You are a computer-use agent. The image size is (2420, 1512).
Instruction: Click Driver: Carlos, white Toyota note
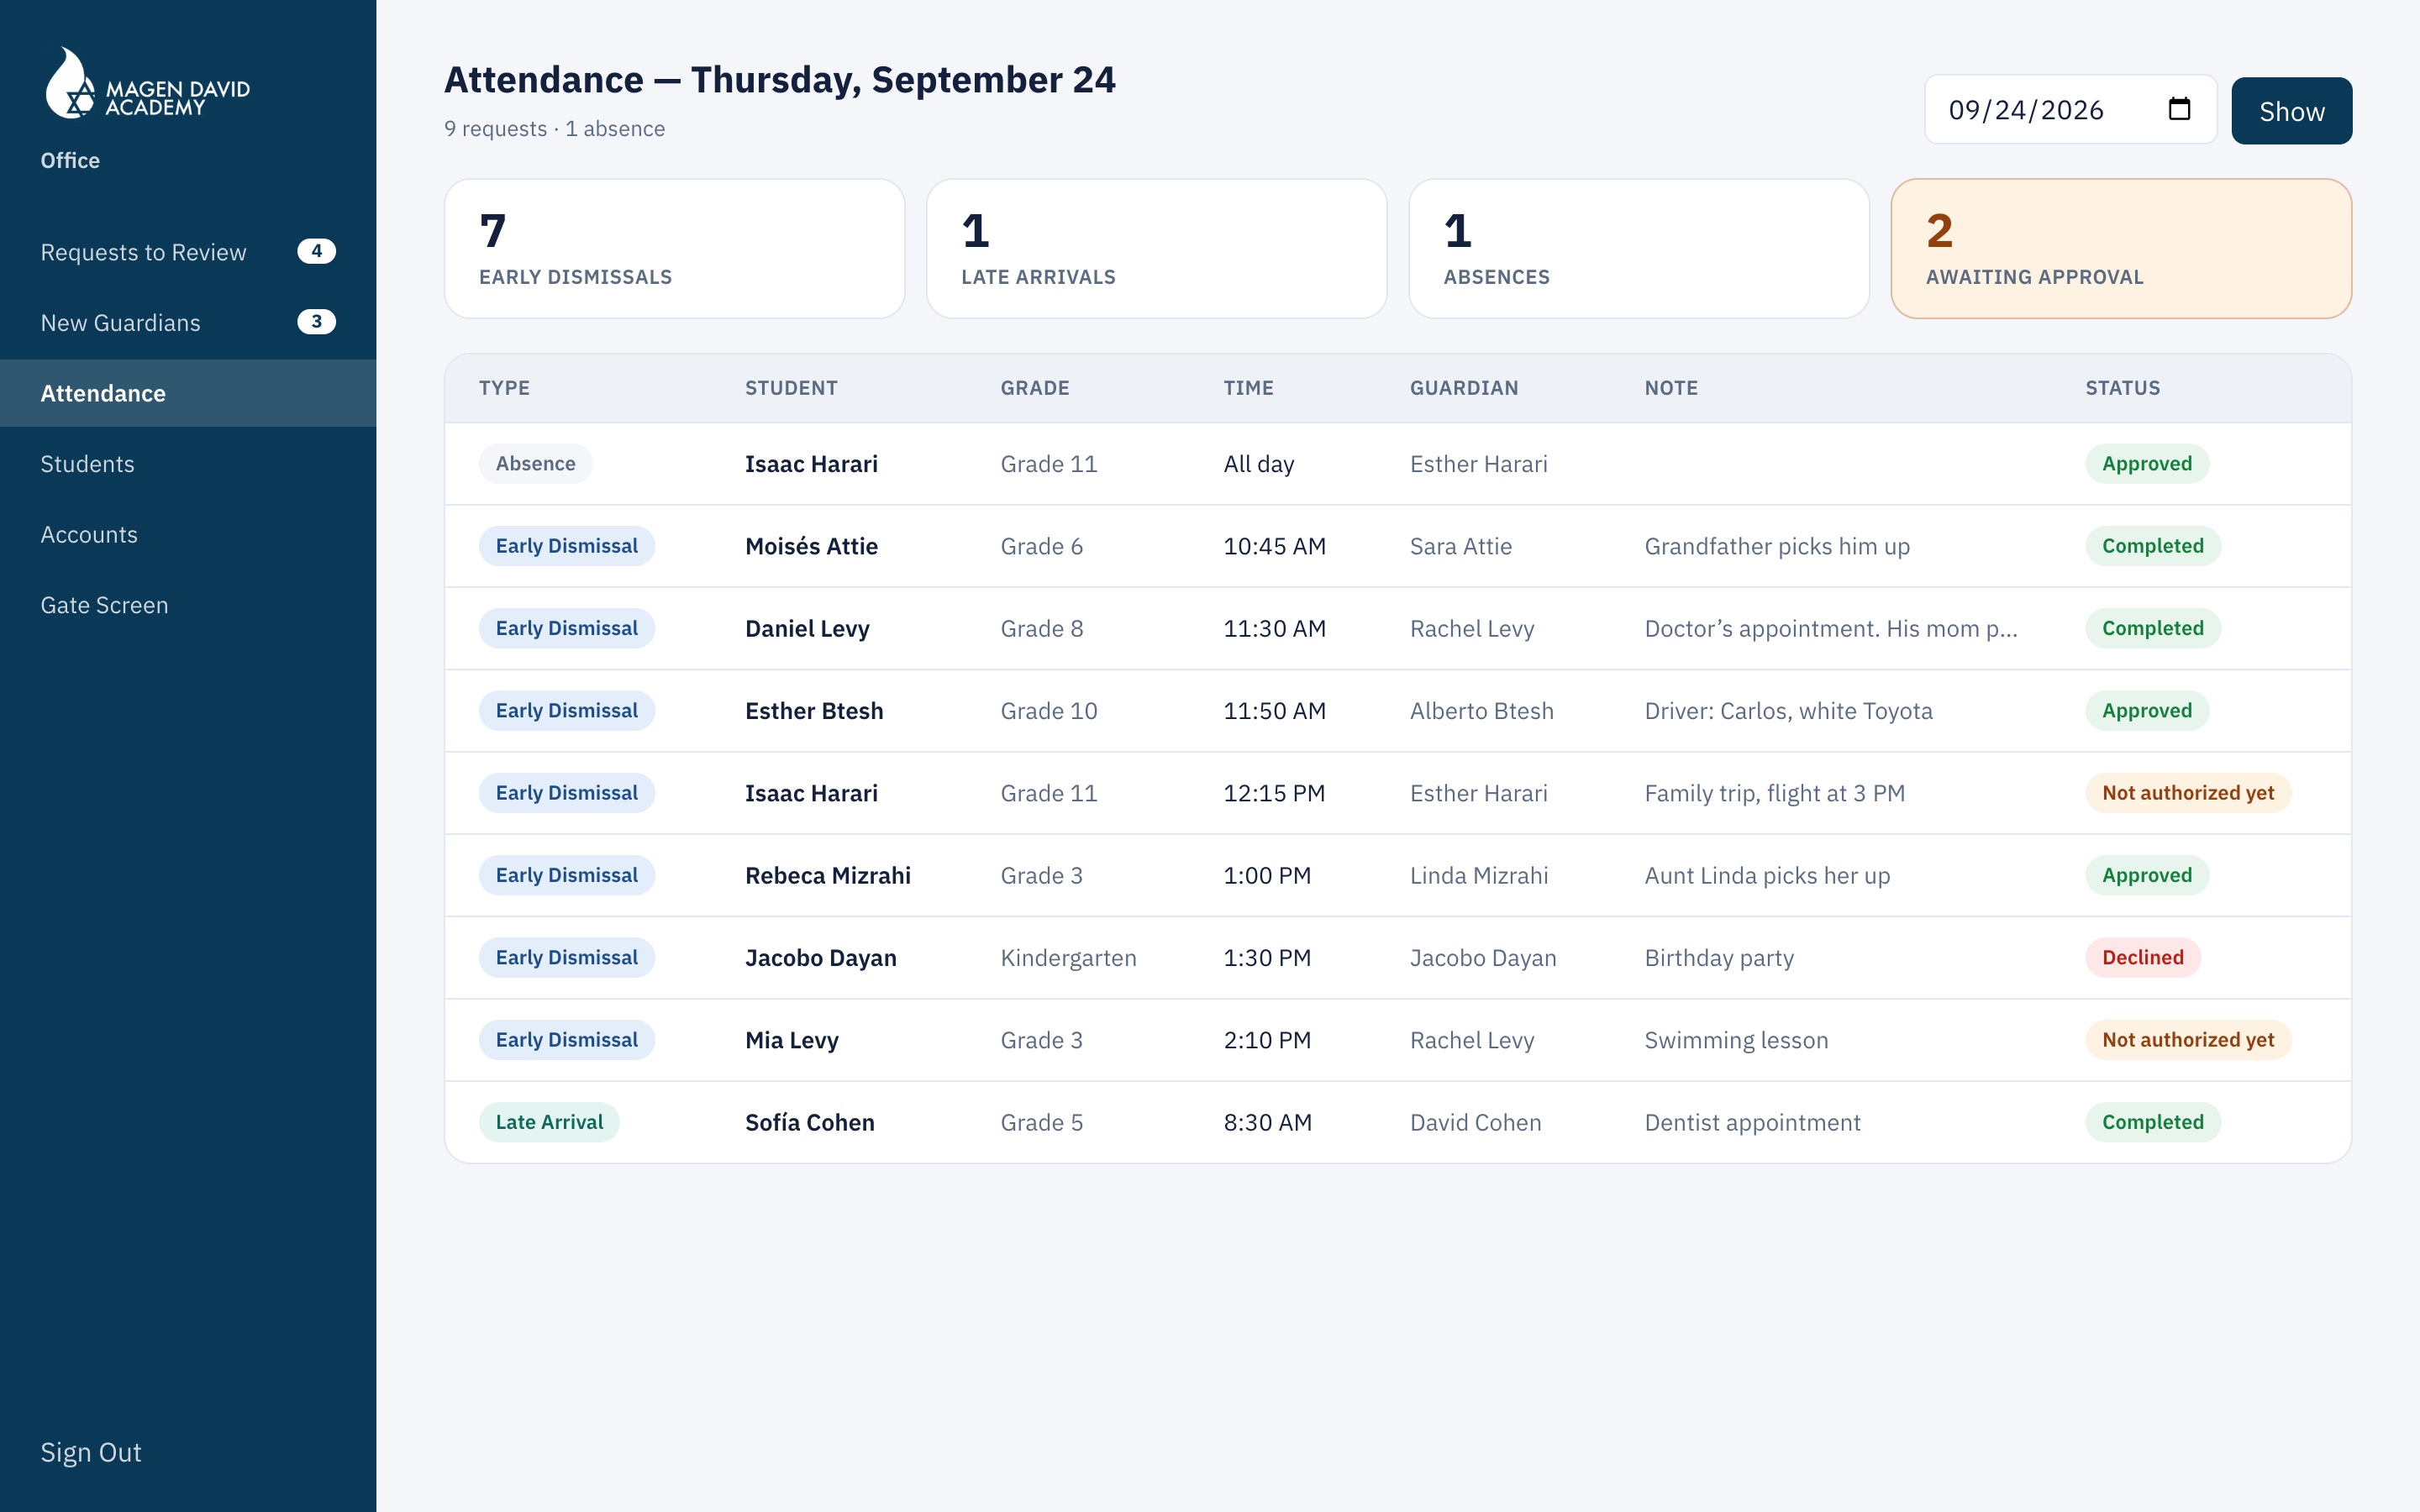point(1788,711)
